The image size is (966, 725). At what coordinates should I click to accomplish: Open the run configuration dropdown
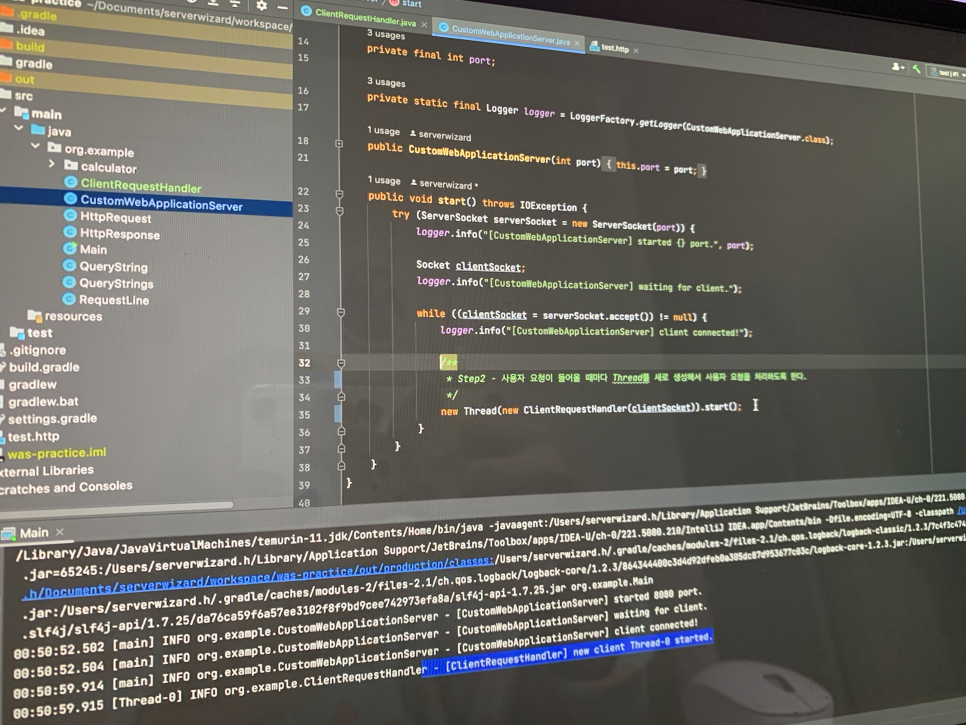tap(948, 73)
